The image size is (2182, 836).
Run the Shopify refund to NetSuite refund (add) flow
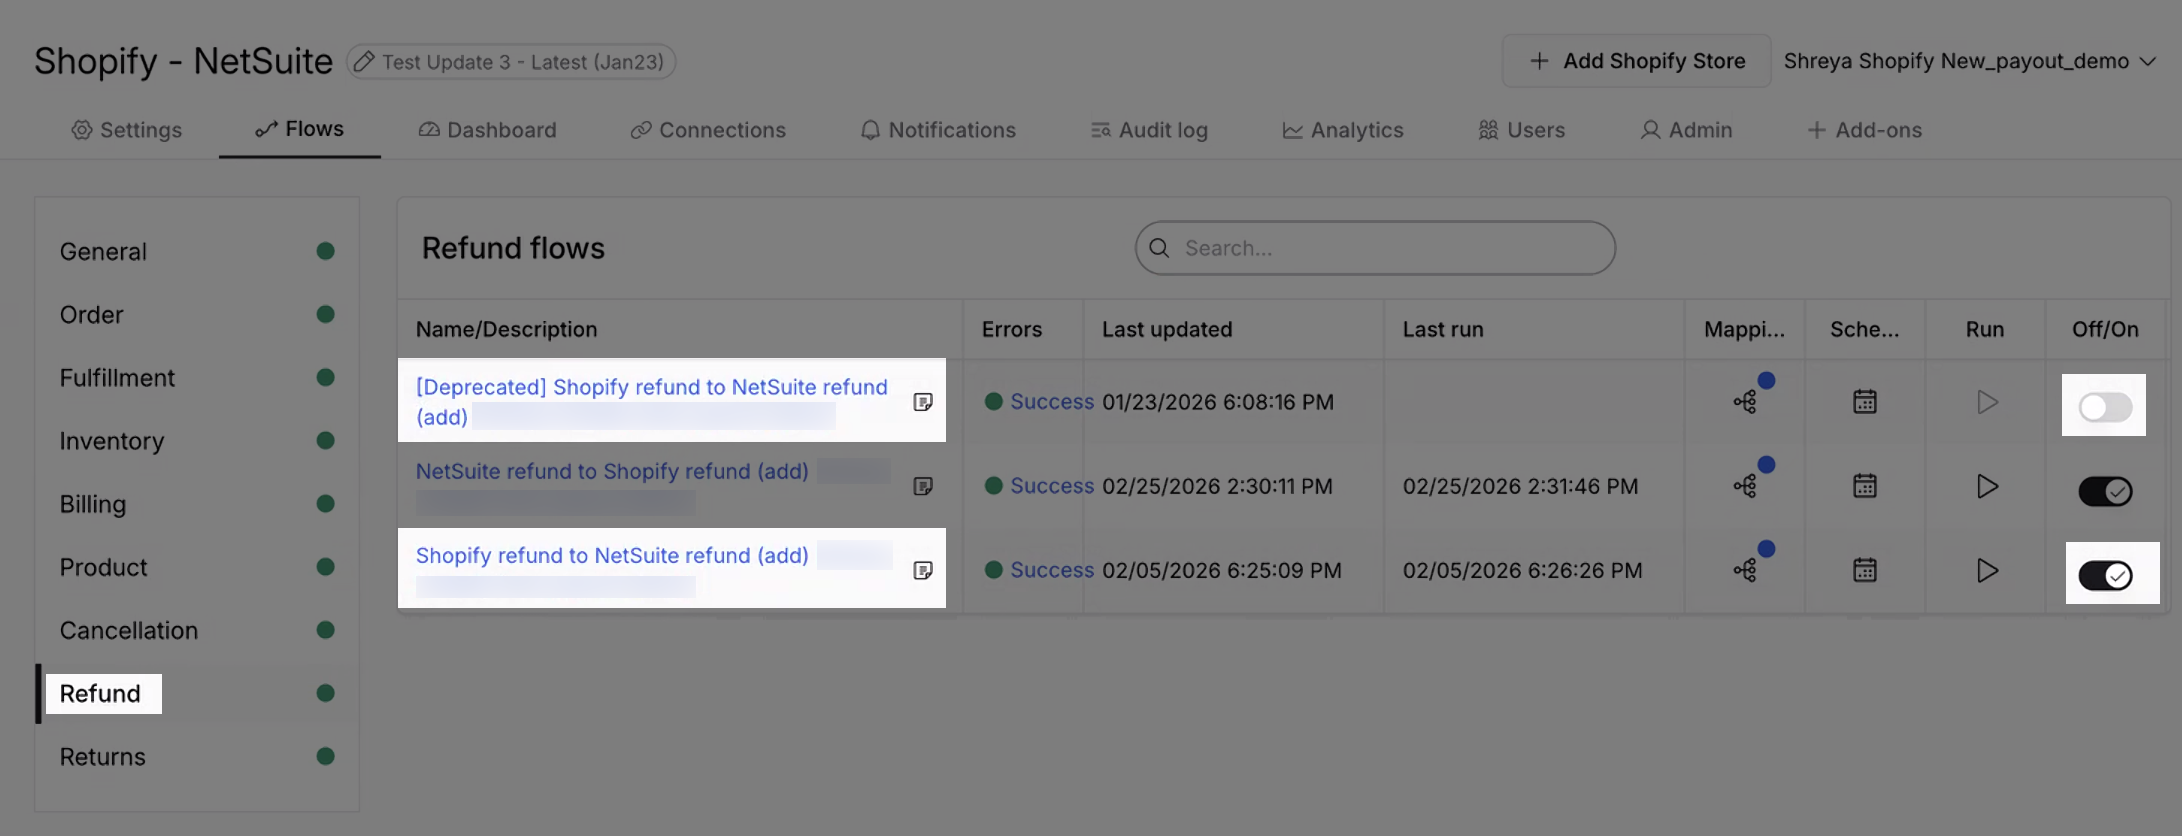1987,570
